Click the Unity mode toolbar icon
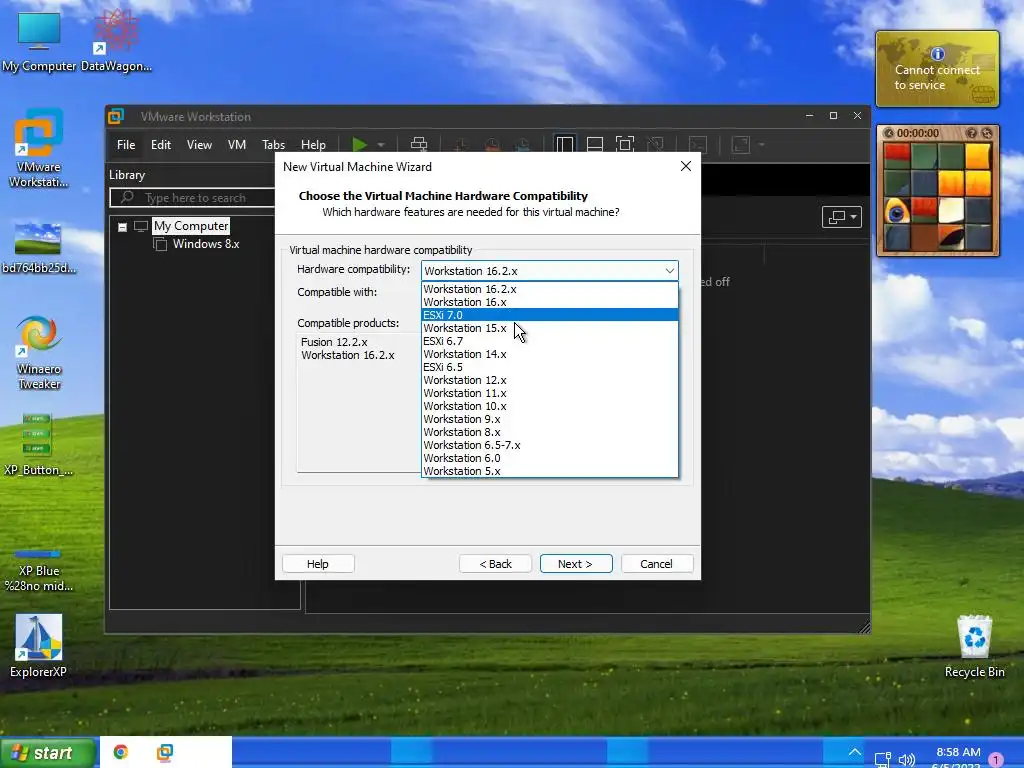The height and width of the screenshot is (768, 1024). (655, 144)
